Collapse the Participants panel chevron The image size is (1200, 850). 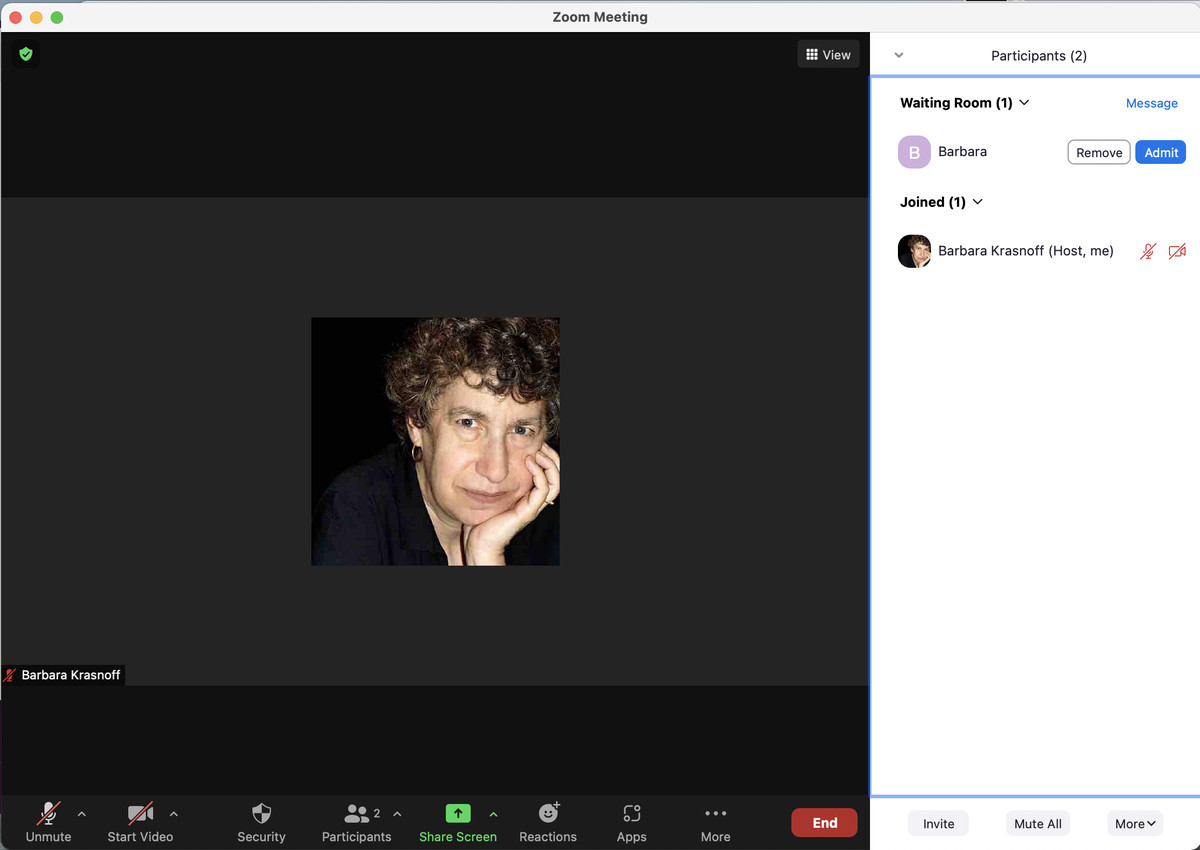(898, 56)
